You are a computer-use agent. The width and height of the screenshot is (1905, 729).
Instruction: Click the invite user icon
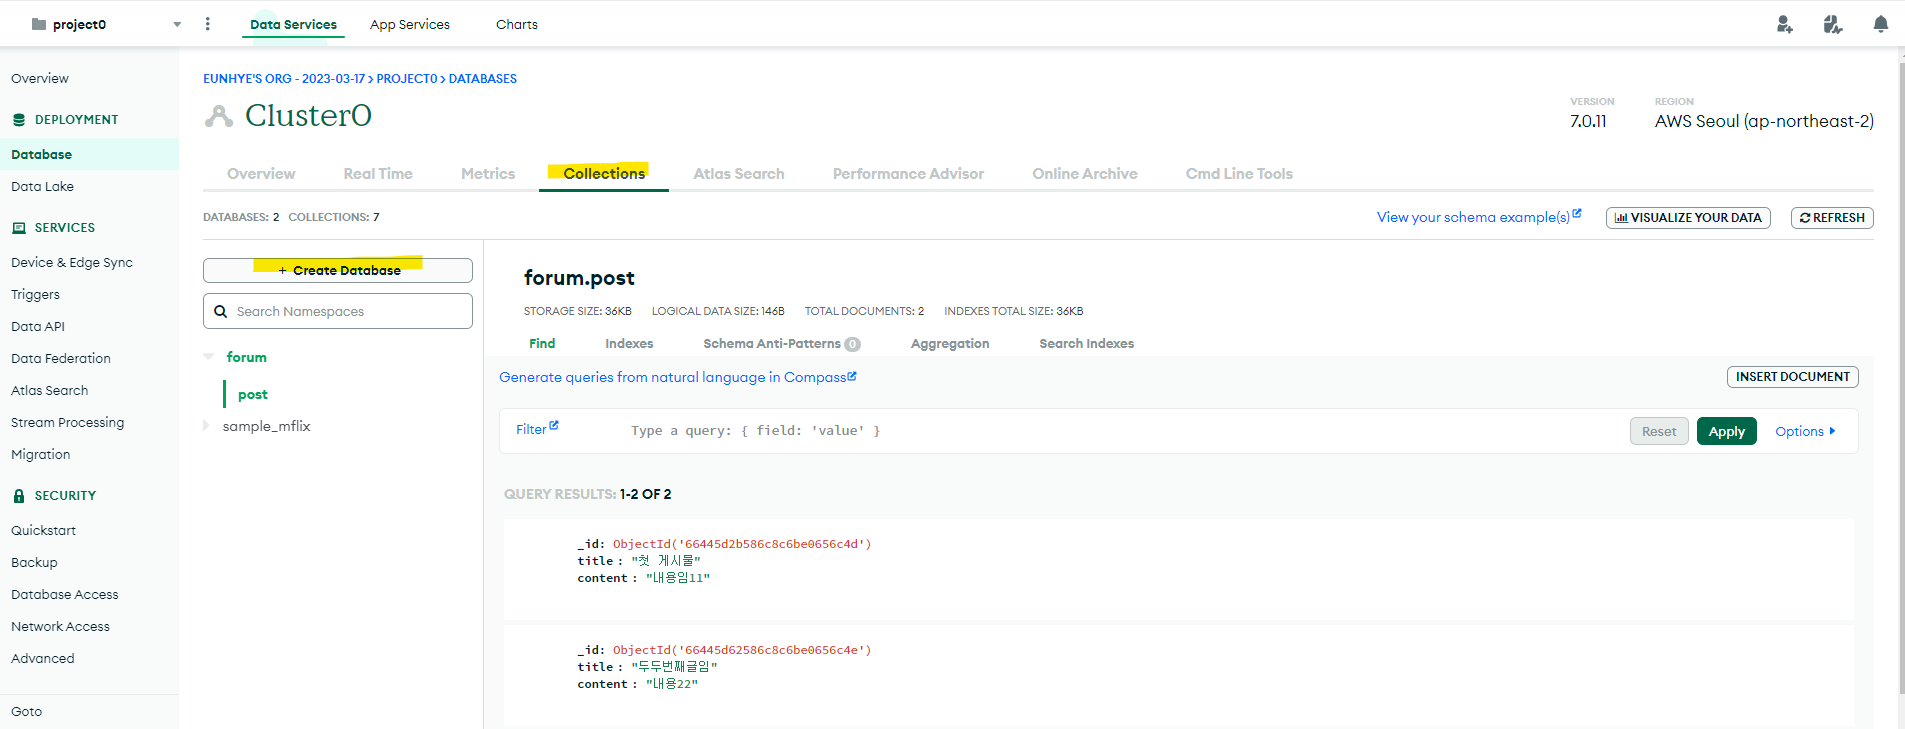(x=1784, y=24)
